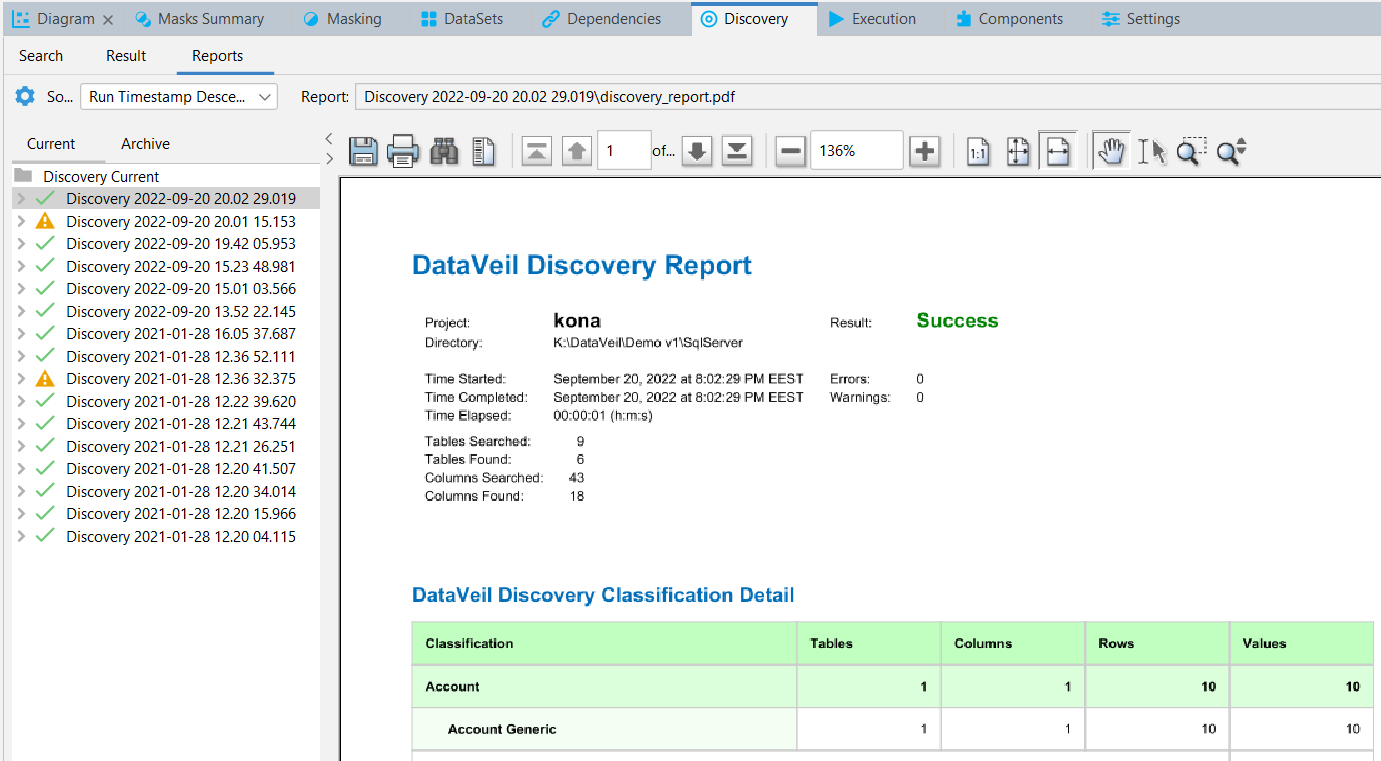The height and width of the screenshot is (761, 1381).
Task: Jump to the last page
Action: click(x=737, y=151)
